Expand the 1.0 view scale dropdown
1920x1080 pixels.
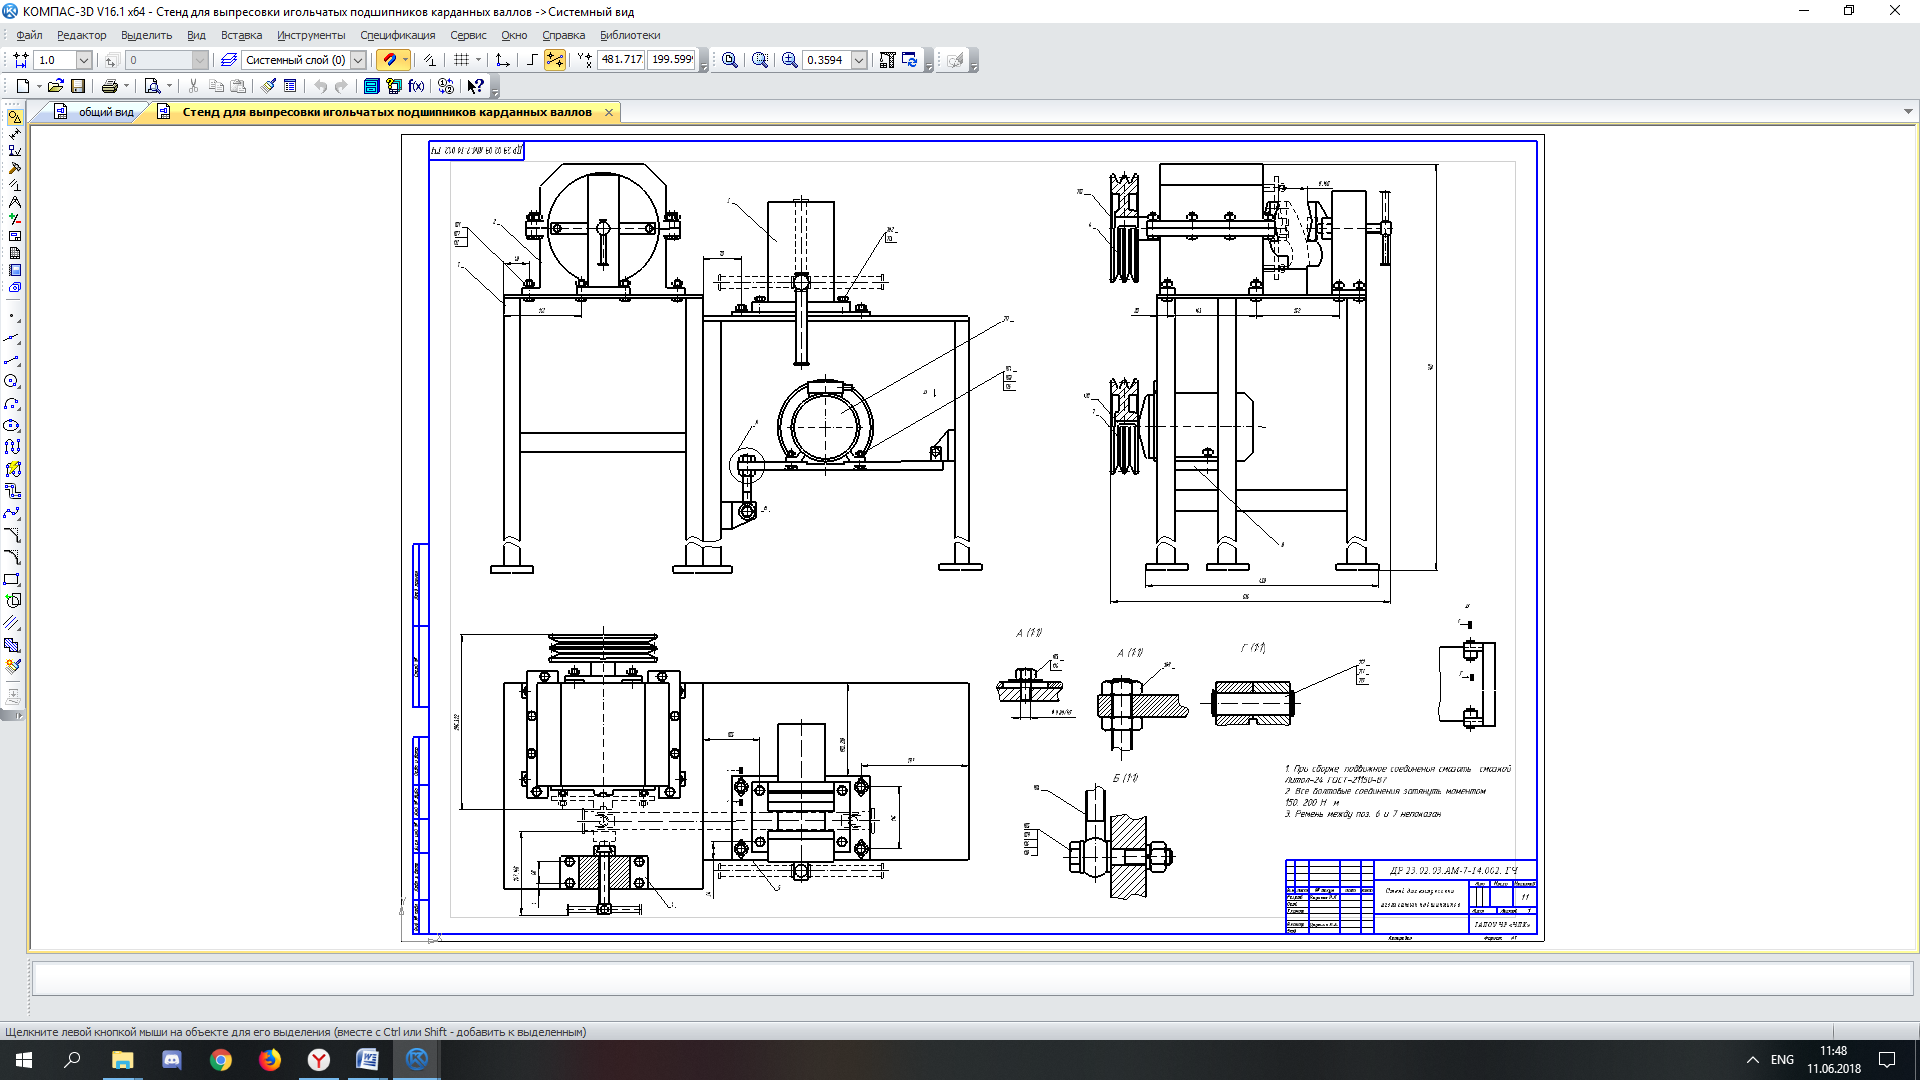point(84,60)
